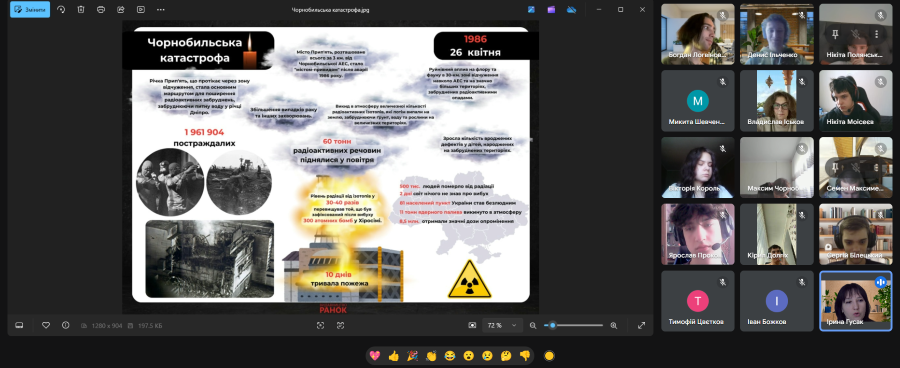
Task: Adjust the zoom slider handle
Action: 552,326
